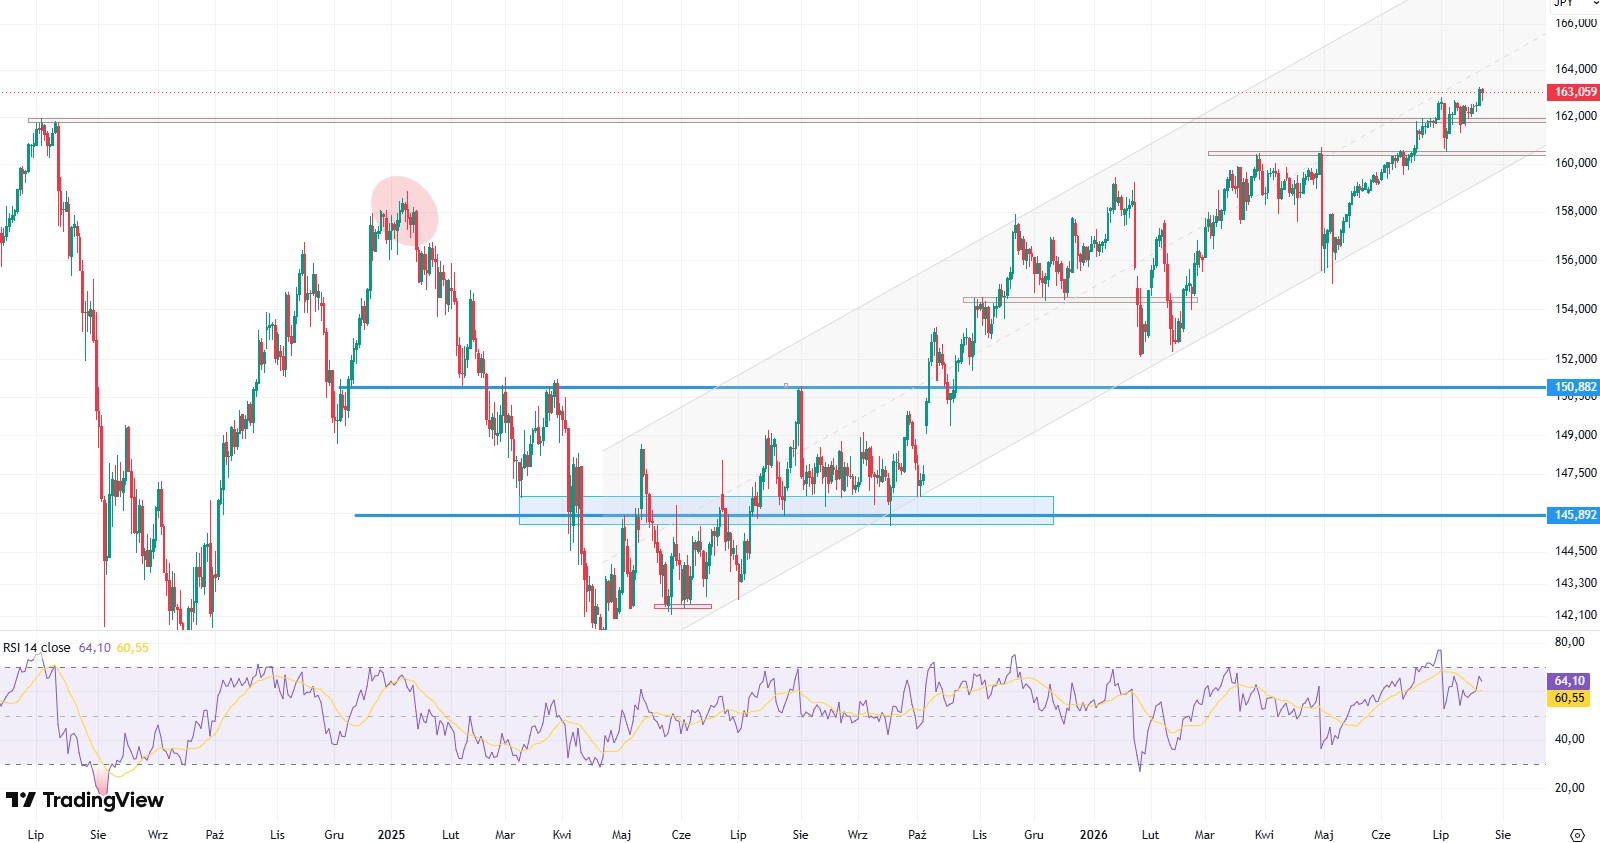The width and height of the screenshot is (1600, 843).
Task: Select the small red rectangle near Cze lows
Action: (x=683, y=606)
